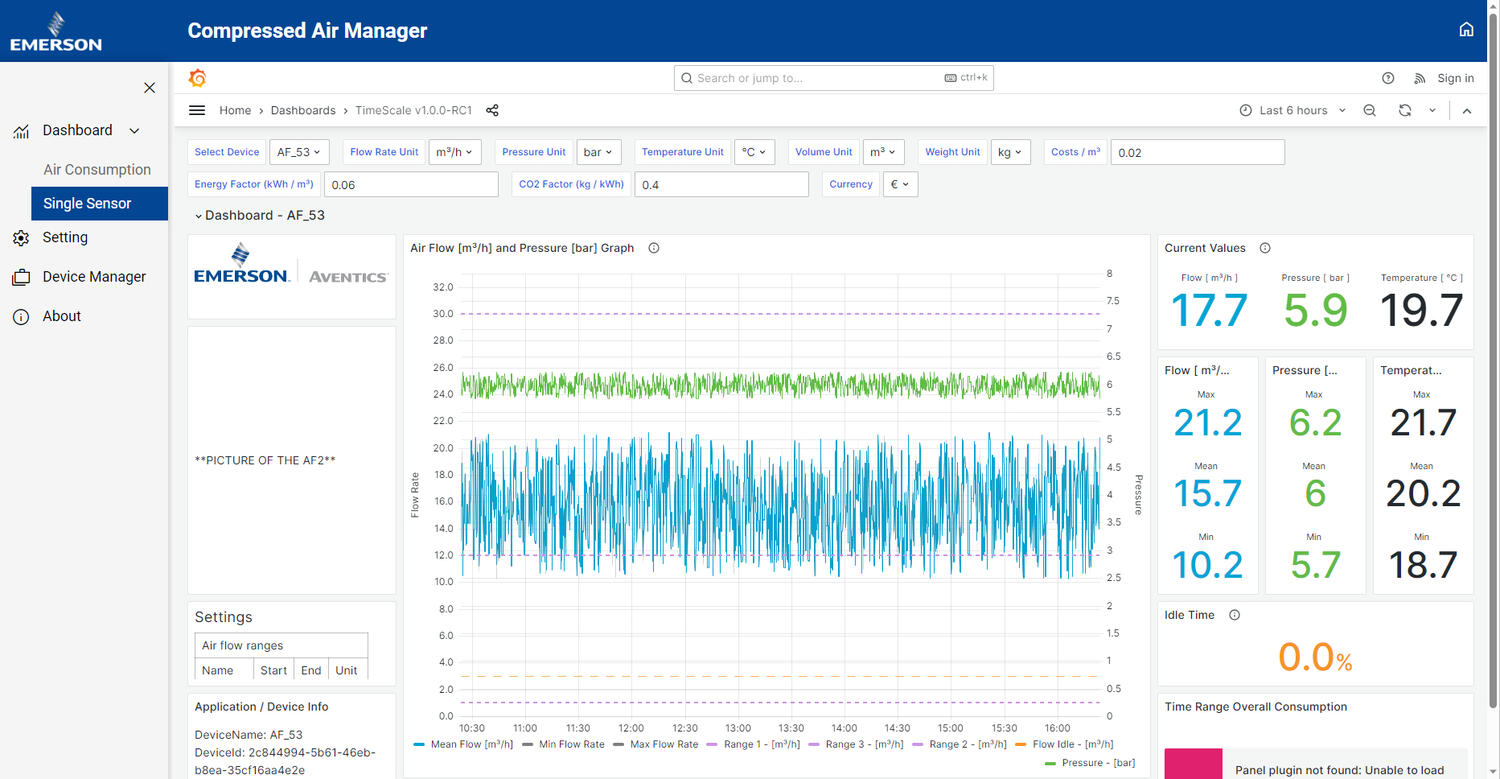1500x779 pixels.
Task: Click the Costs / m³ input field
Action: tap(1197, 152)
